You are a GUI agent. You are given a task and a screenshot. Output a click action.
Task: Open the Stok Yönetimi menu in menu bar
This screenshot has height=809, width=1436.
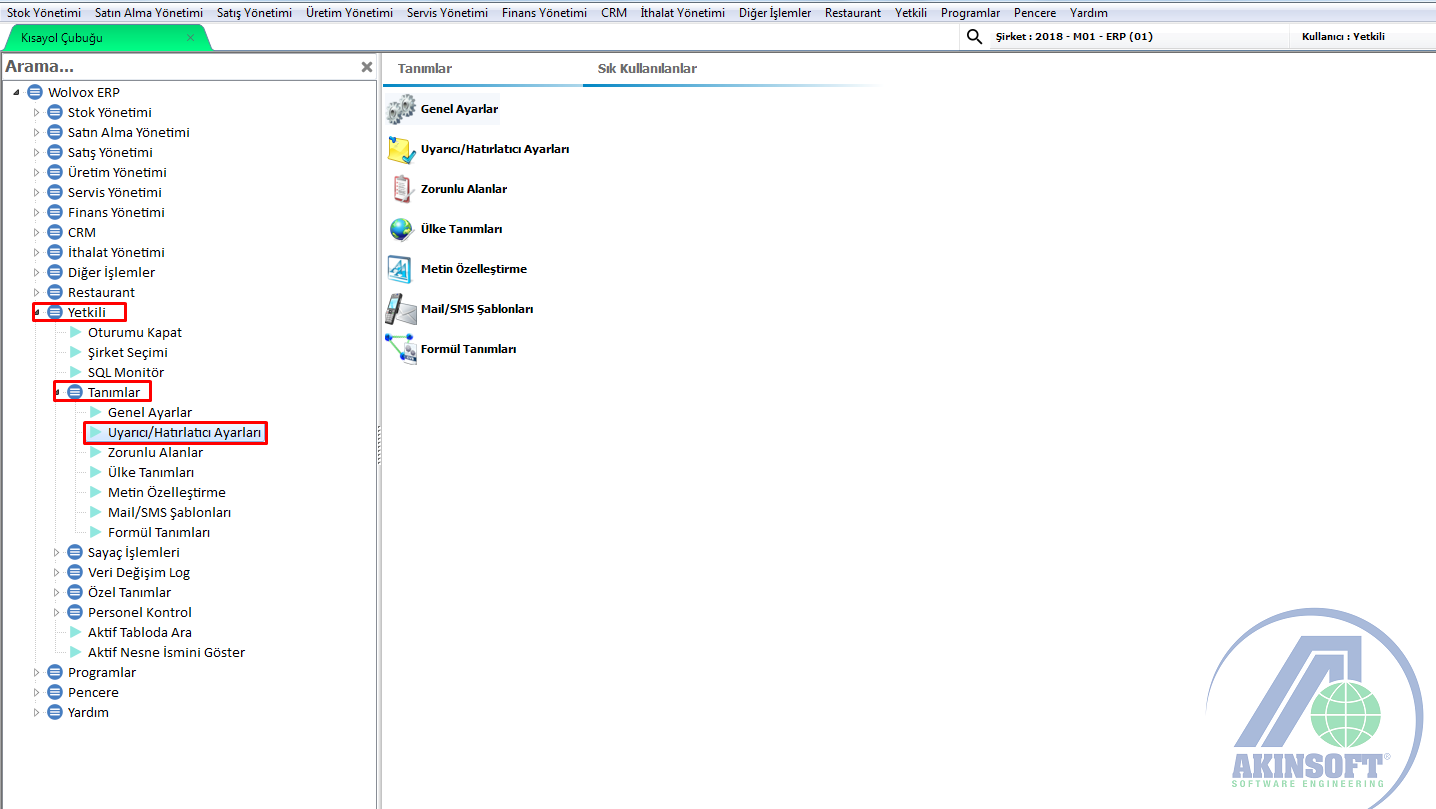click(44, 13)
